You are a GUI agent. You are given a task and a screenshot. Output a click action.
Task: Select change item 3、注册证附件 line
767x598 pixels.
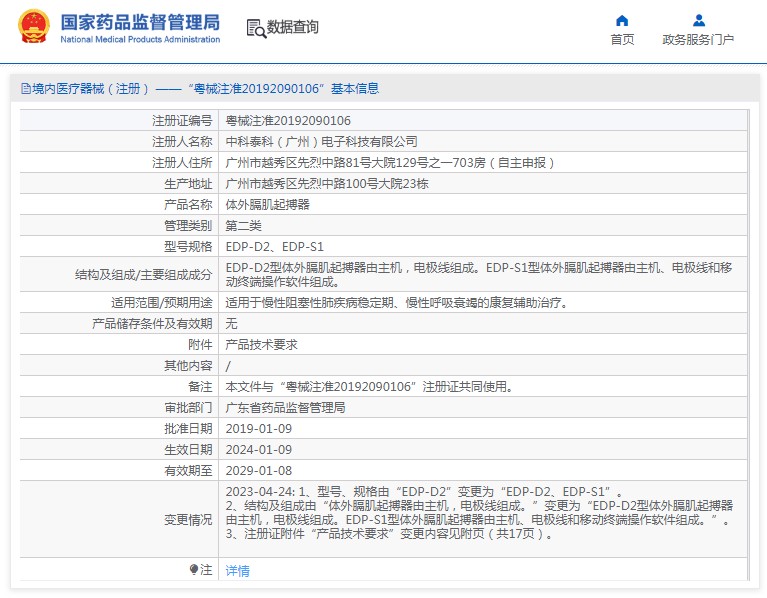point(390,533)
